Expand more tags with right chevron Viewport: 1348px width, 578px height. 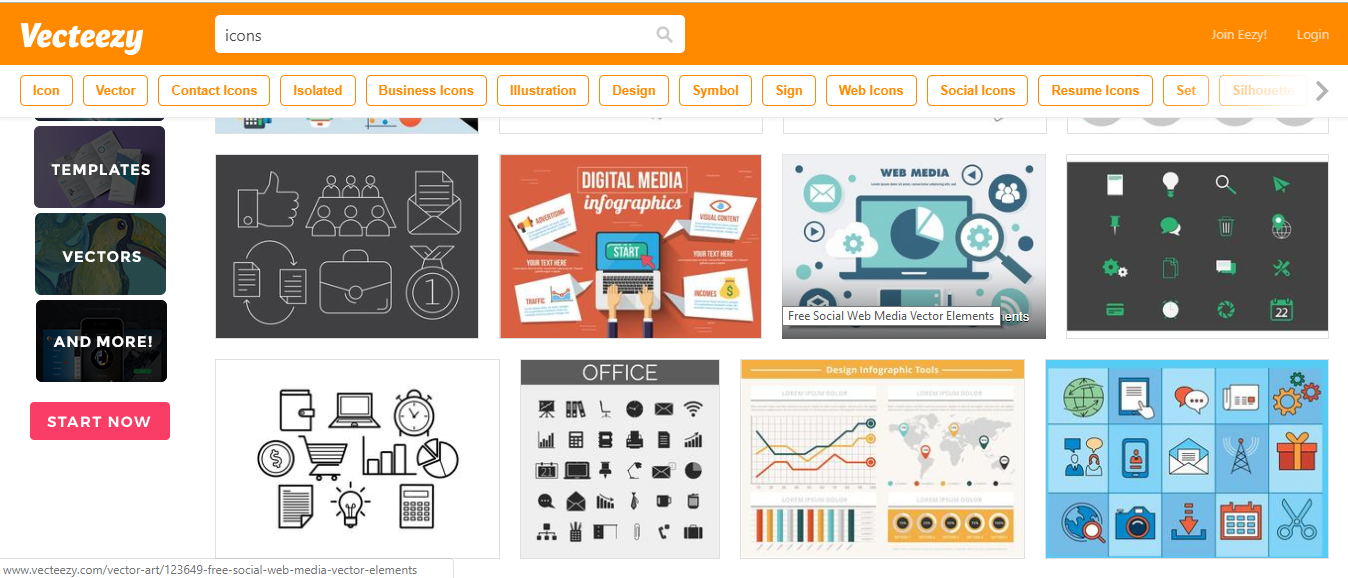tap(1322, 91)
